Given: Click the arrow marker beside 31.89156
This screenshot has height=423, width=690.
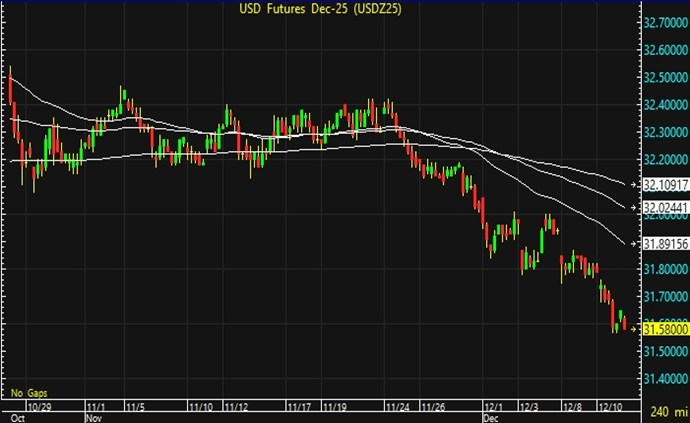Looking at the screenshot, I should click(633, 243).
